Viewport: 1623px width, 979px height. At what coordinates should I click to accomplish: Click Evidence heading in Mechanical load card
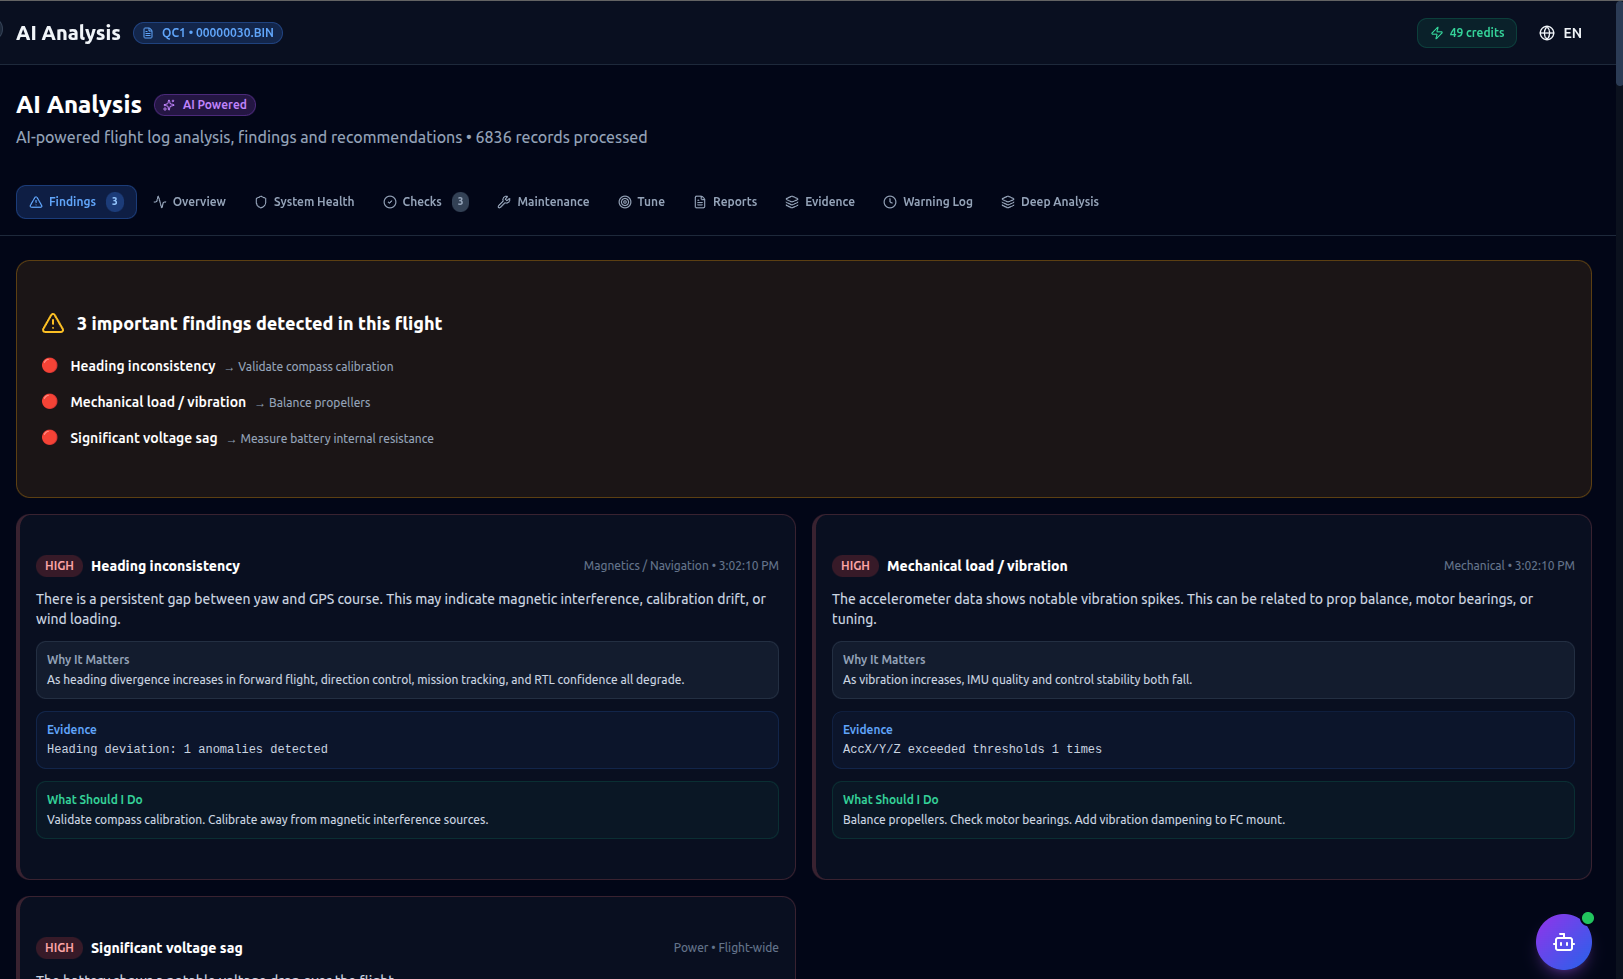[868, 730]
